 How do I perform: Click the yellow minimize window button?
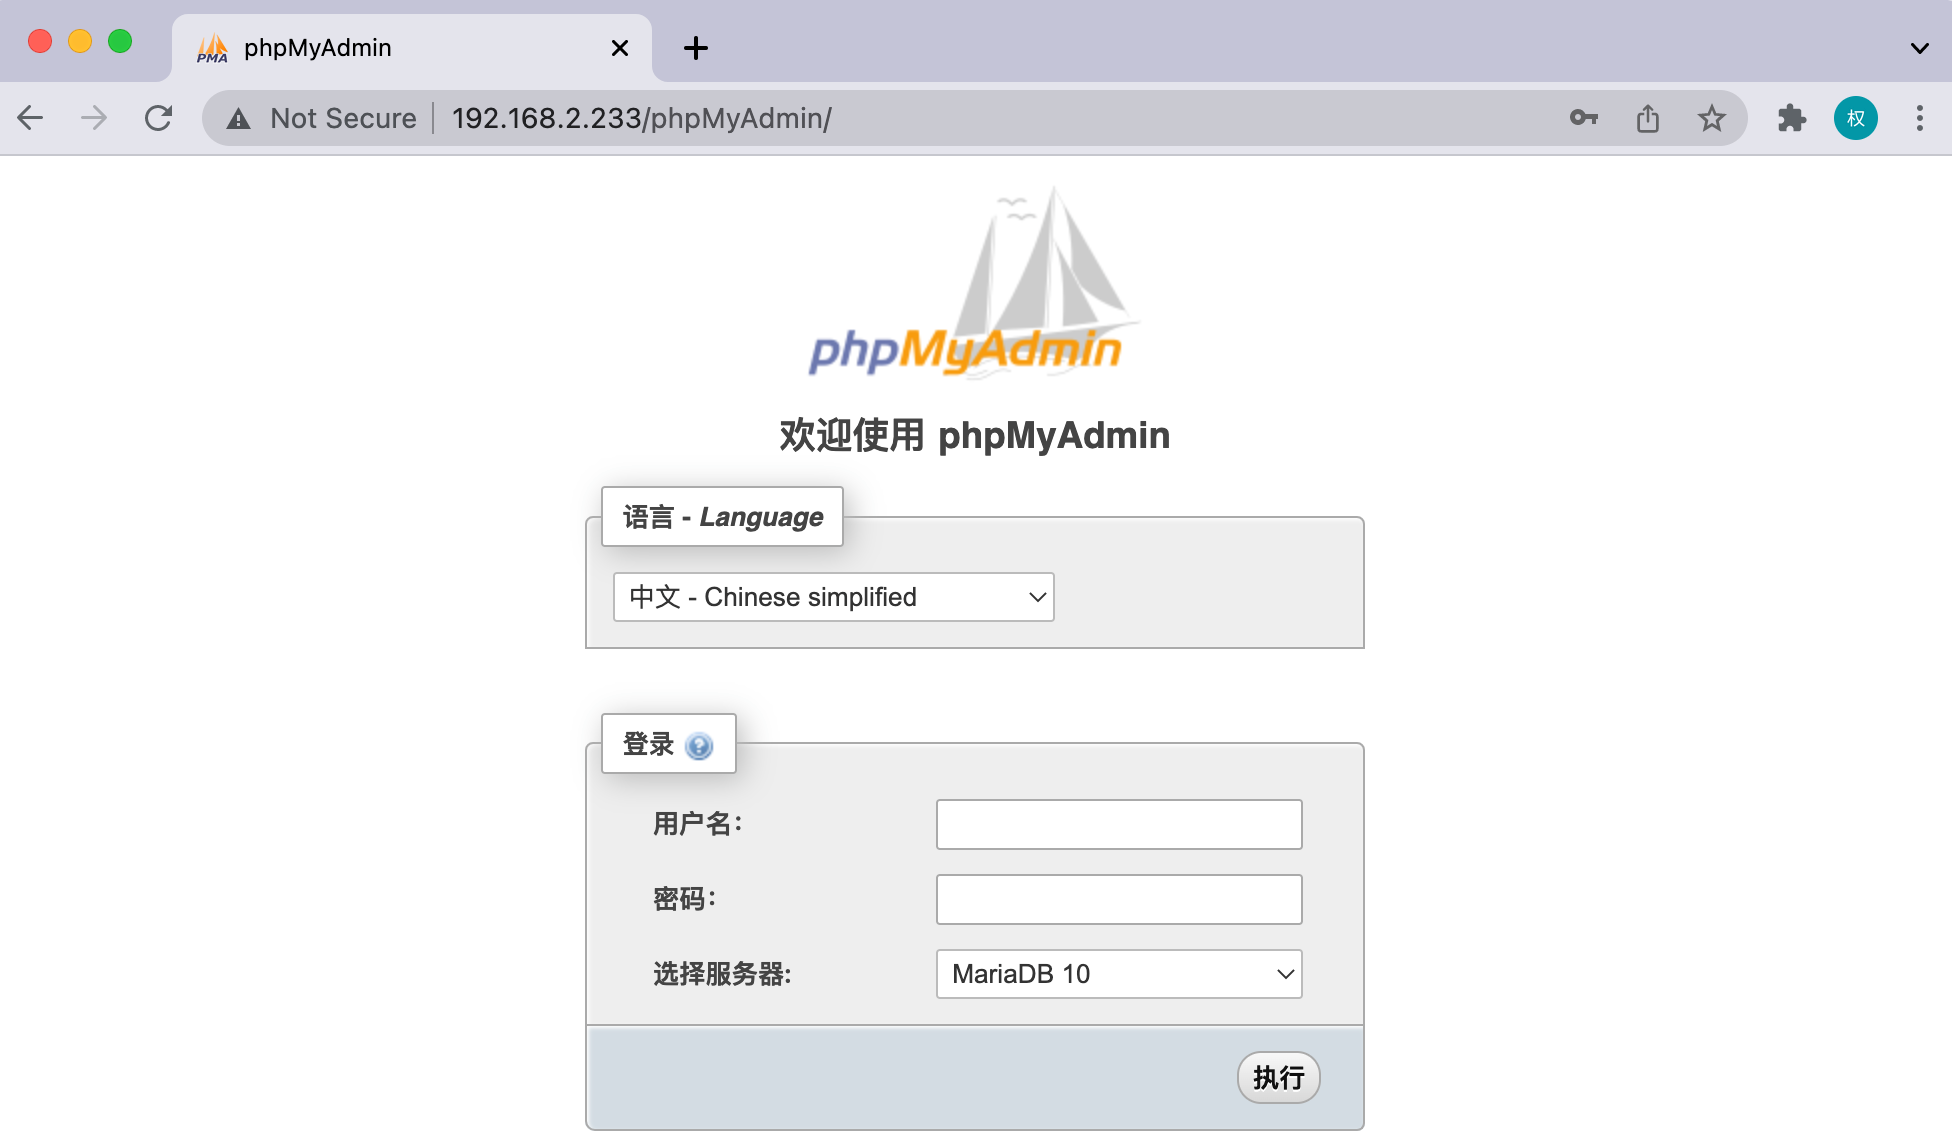pos(80,41)
